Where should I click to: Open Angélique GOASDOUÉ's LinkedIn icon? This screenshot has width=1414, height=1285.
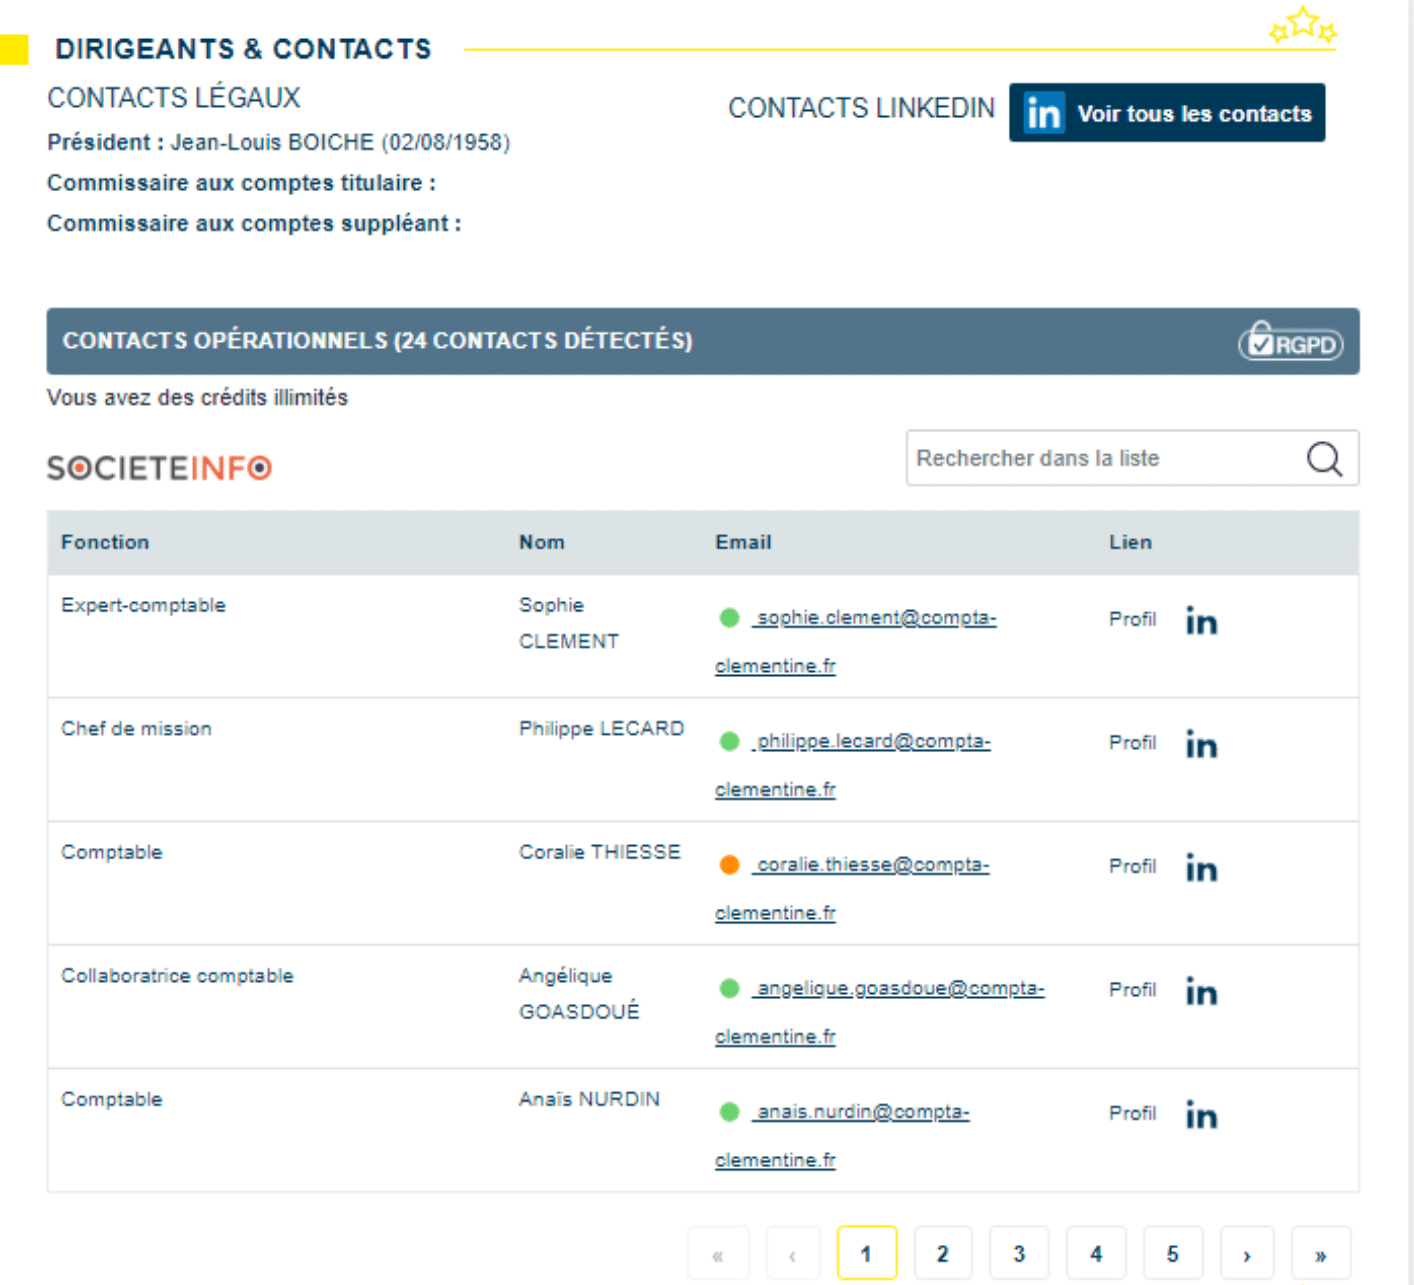click(1200, 992)
